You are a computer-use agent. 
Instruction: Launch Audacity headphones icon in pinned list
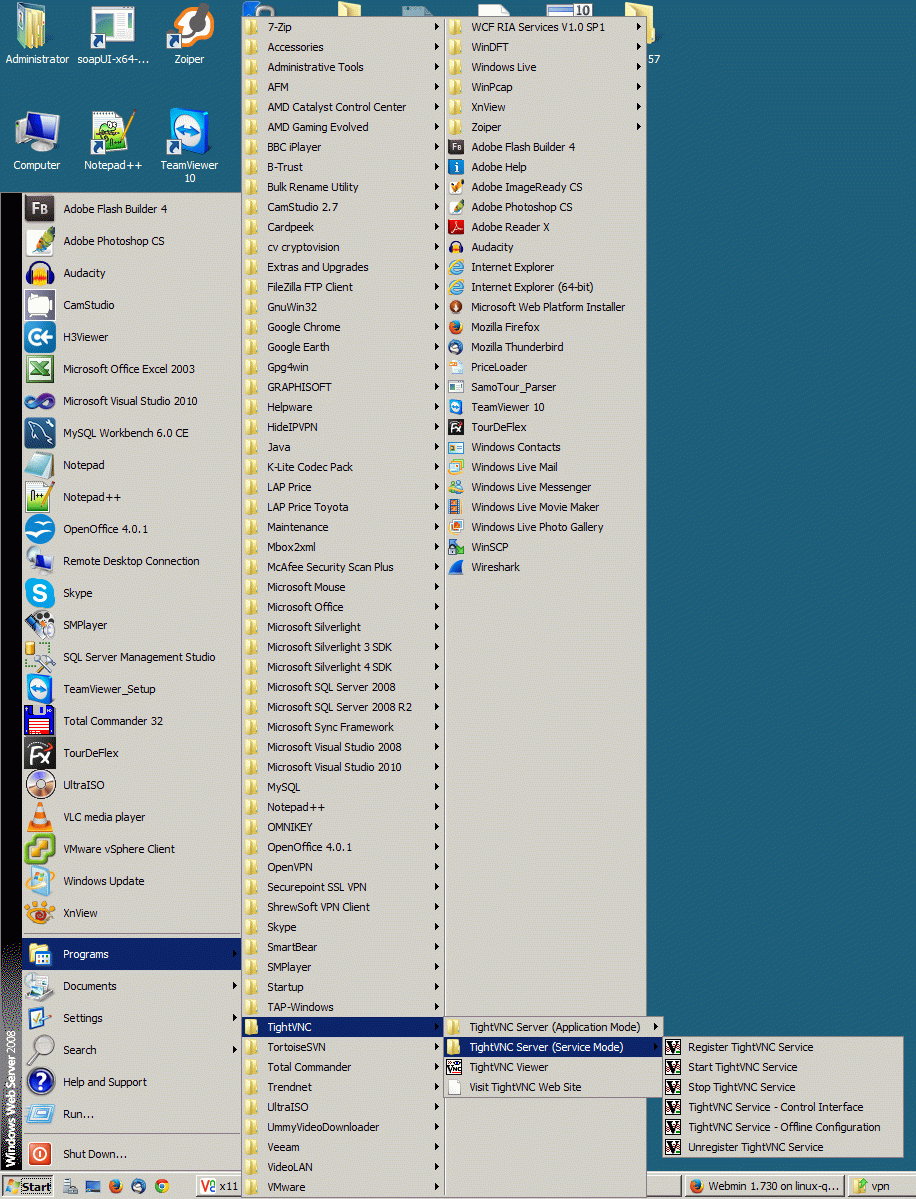[x=40, y=273]
